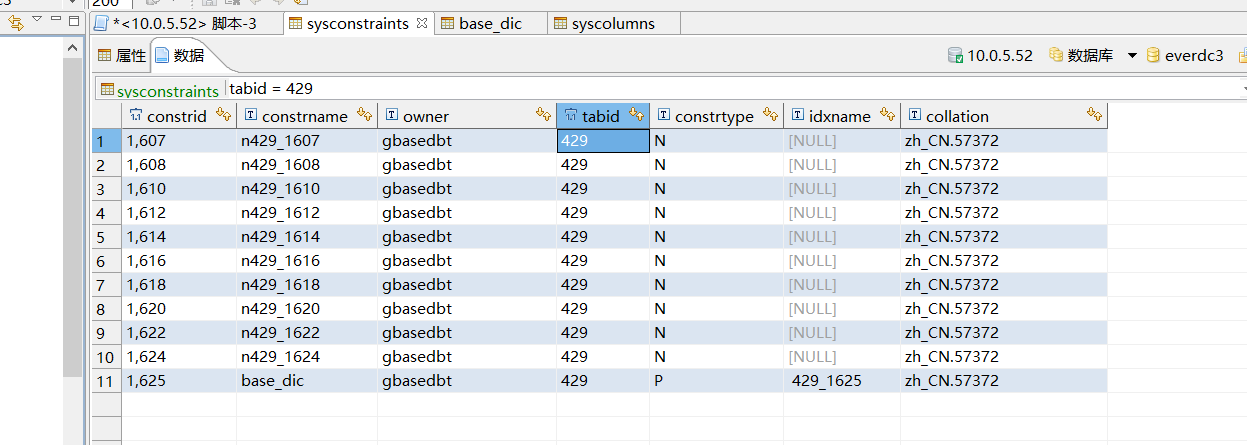The height and width of the screenshot is (445, 1247).
Task: Select row number 6 header
Action: click(106, 261)
